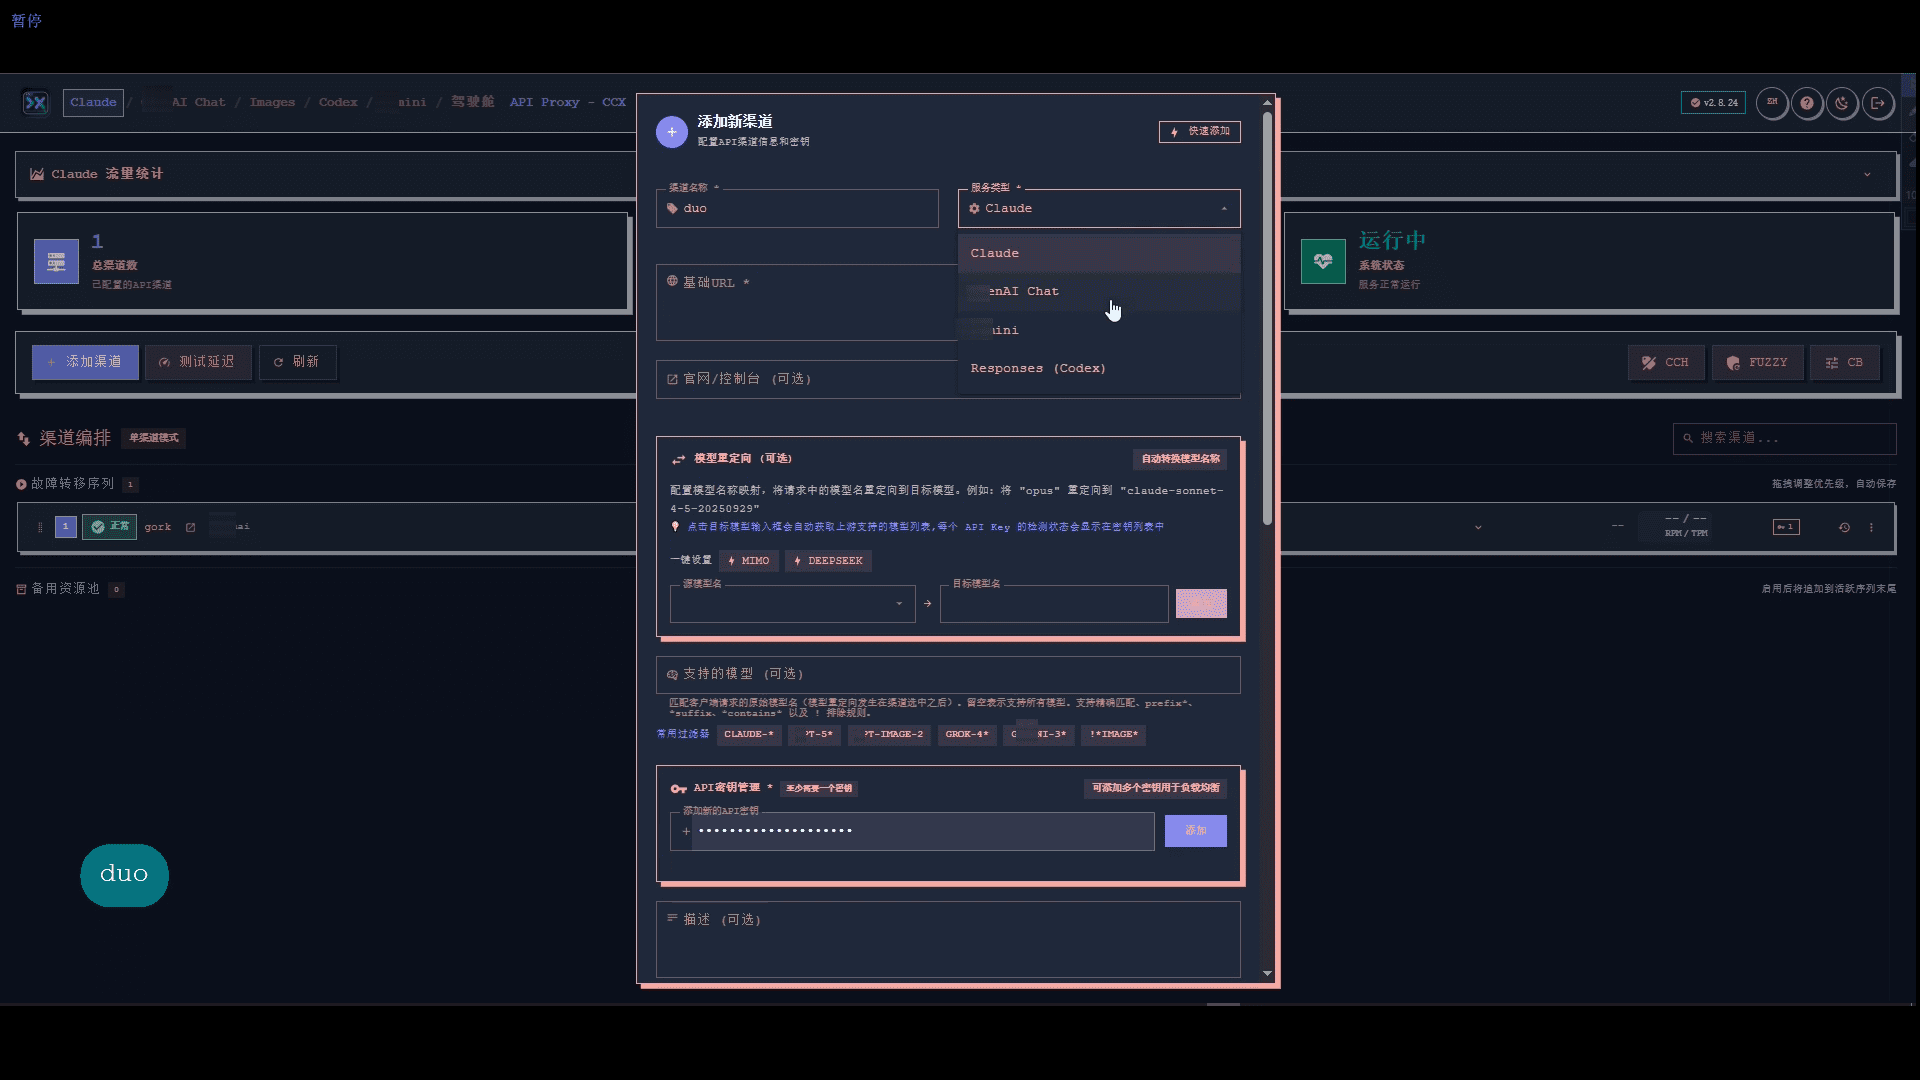Click the 测试延迟 button
The height and width of the screenshot is (1080, 1920).
(x=198, y=362)
